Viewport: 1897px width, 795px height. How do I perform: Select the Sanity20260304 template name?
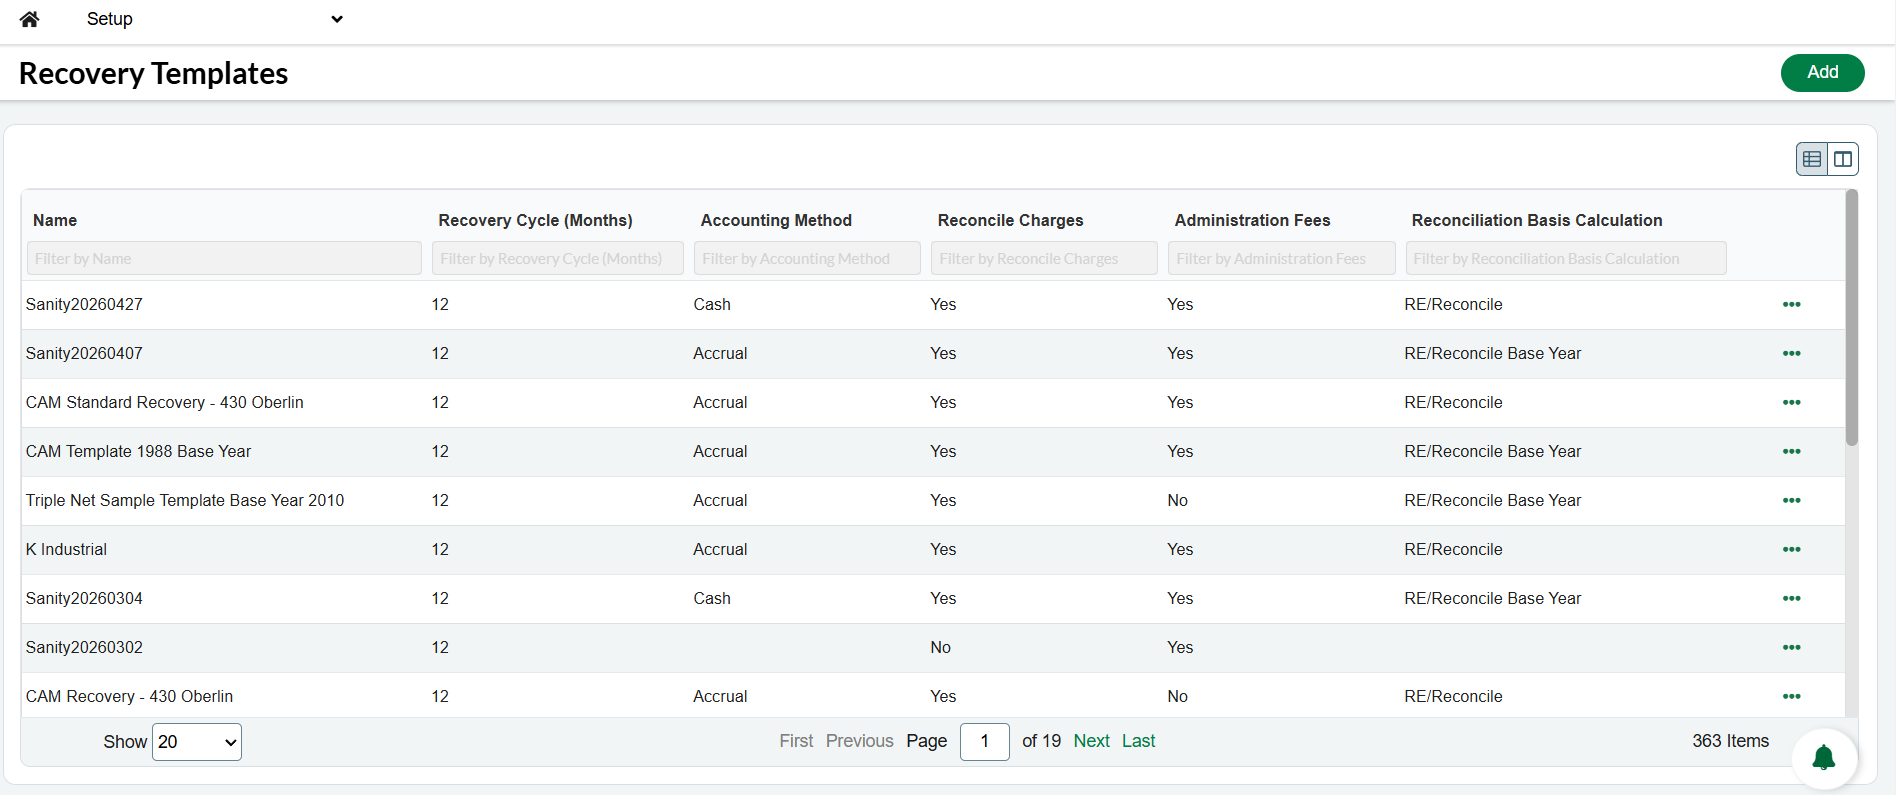(84, 599)
